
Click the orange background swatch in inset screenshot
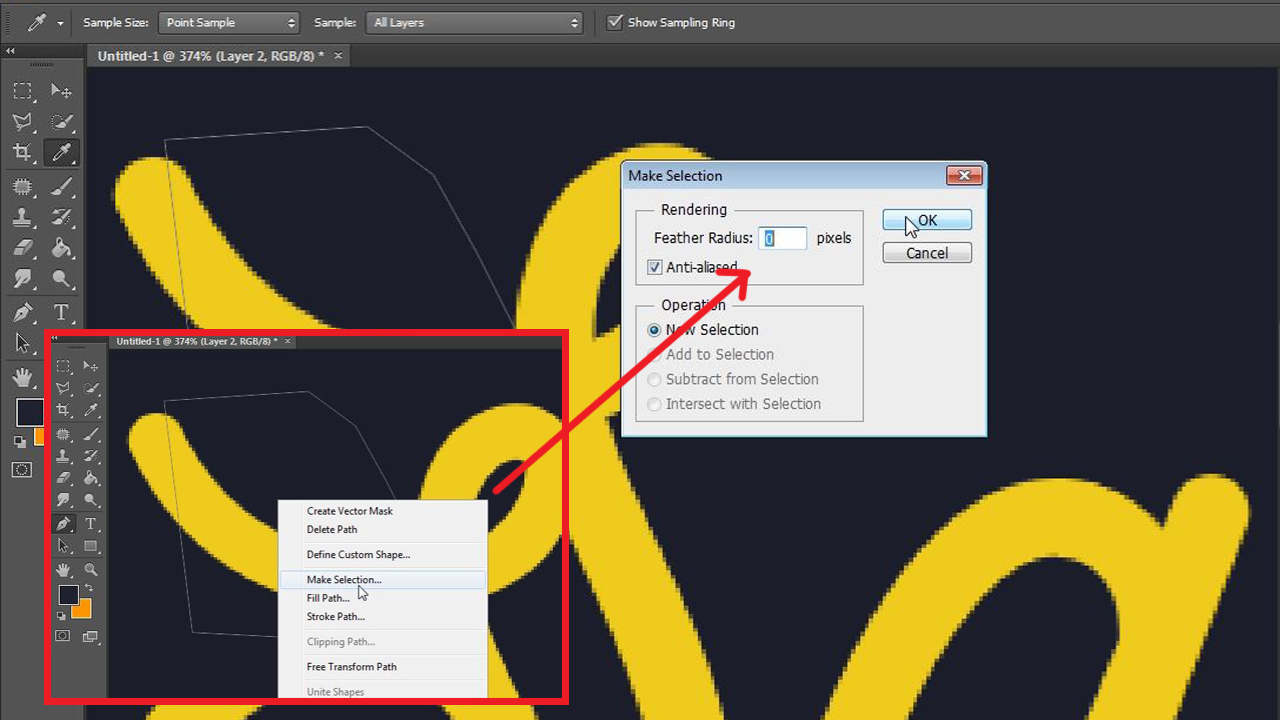point(84,611)
